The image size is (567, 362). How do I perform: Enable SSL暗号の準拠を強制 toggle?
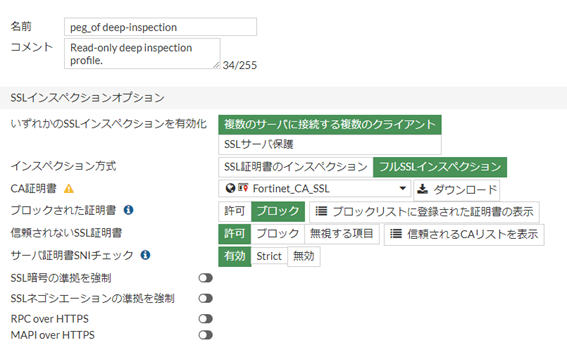[205, 278]
